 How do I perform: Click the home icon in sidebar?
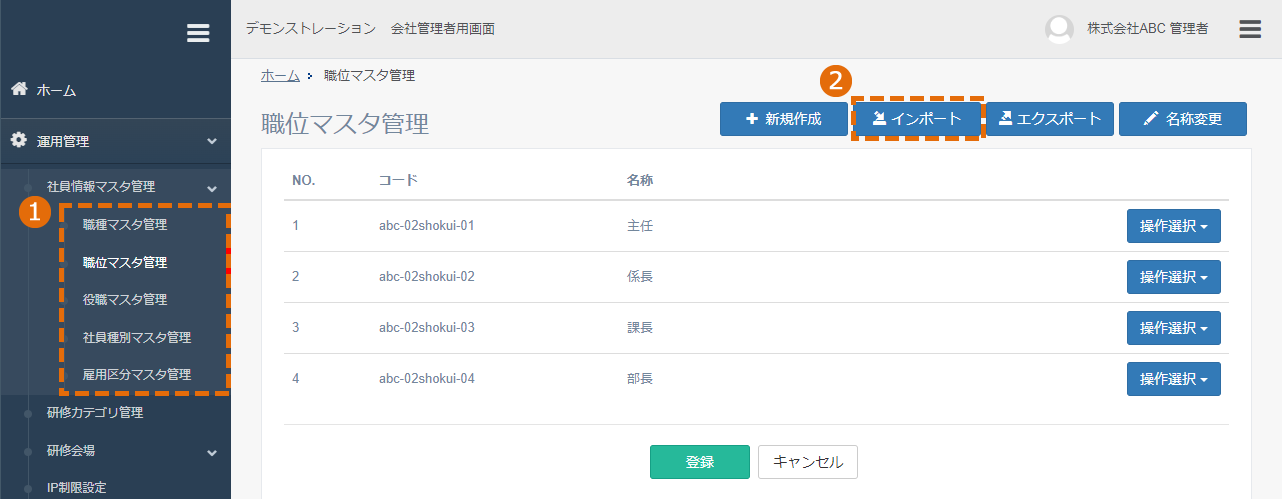[19, 89]
